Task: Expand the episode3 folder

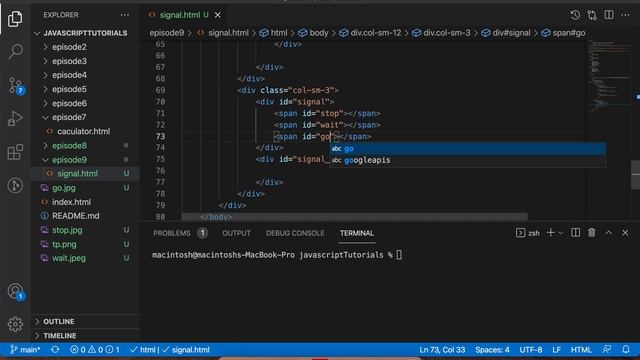Action: [69, 61]
